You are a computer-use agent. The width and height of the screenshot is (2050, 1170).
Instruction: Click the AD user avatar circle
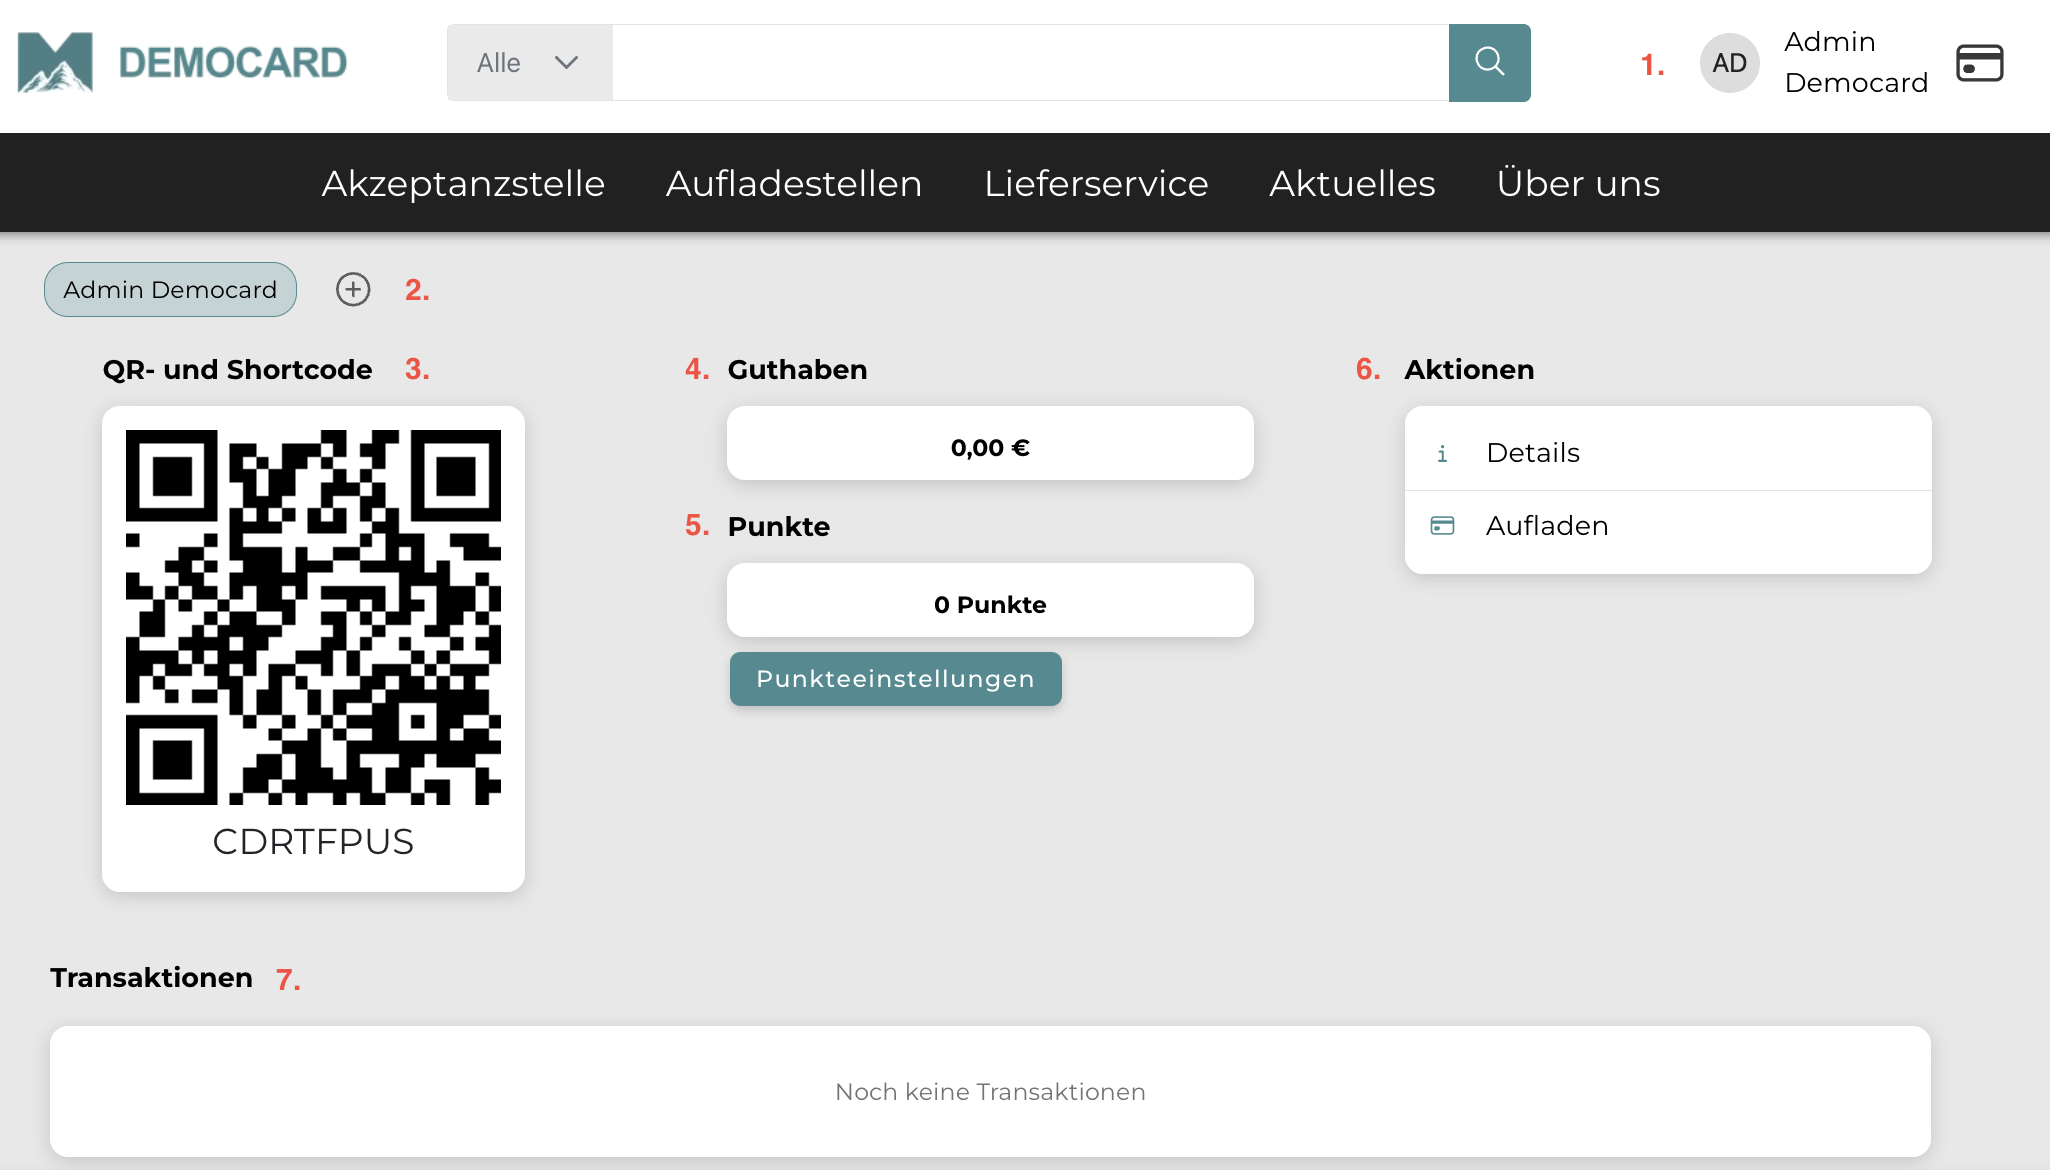coord(1729,63)
